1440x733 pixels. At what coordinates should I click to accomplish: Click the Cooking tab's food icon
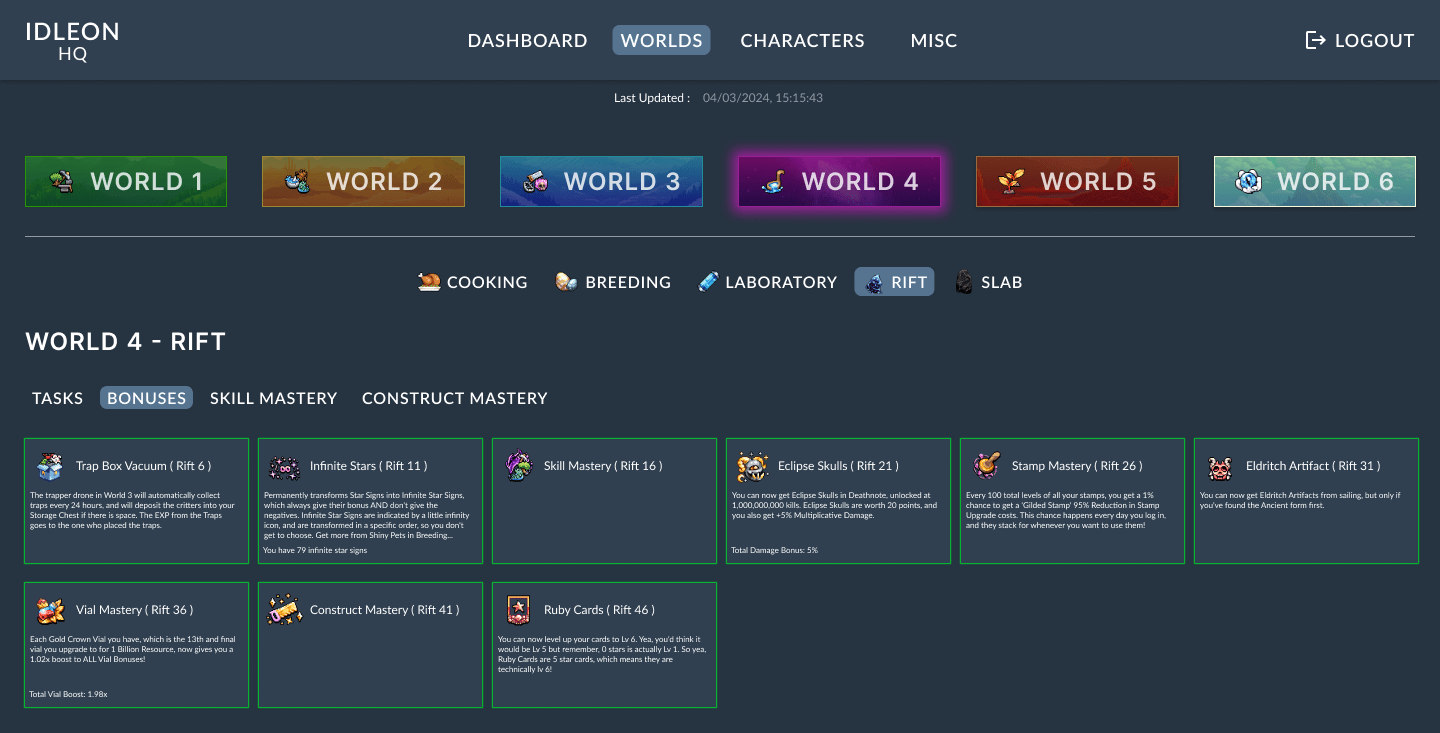[x=429, y=282]
